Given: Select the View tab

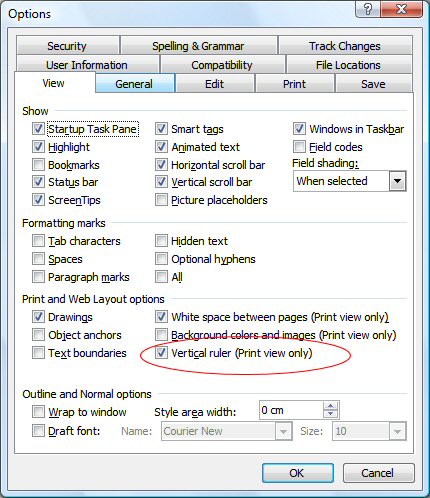Looking at the screenshot, I should coord(54,83).
